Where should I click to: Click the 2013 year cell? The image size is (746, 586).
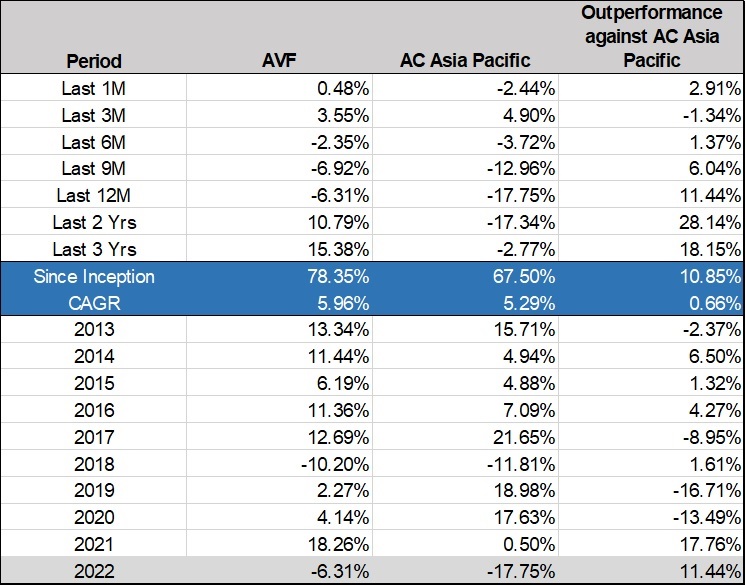(x=93, y=329)
